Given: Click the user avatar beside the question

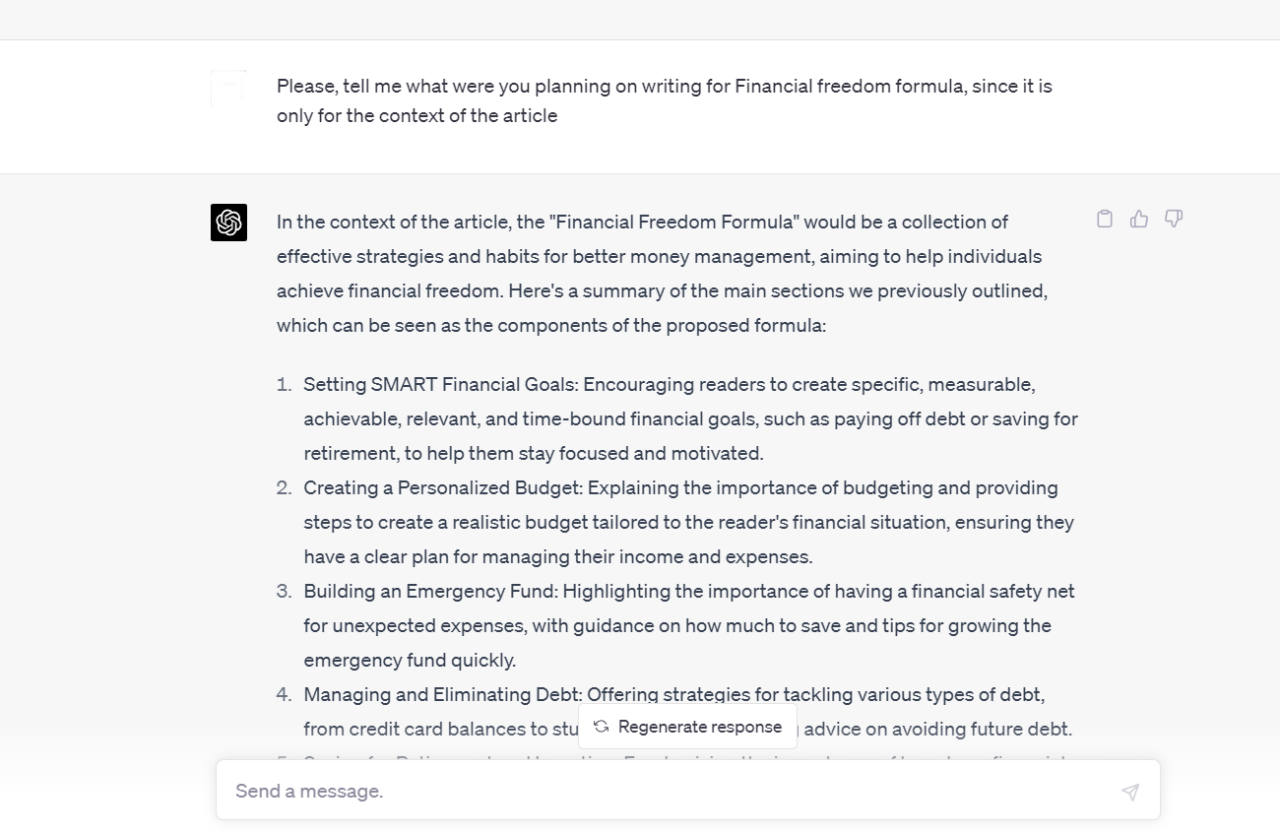Looking at the screenshot, I should click(x=228, y=87).
